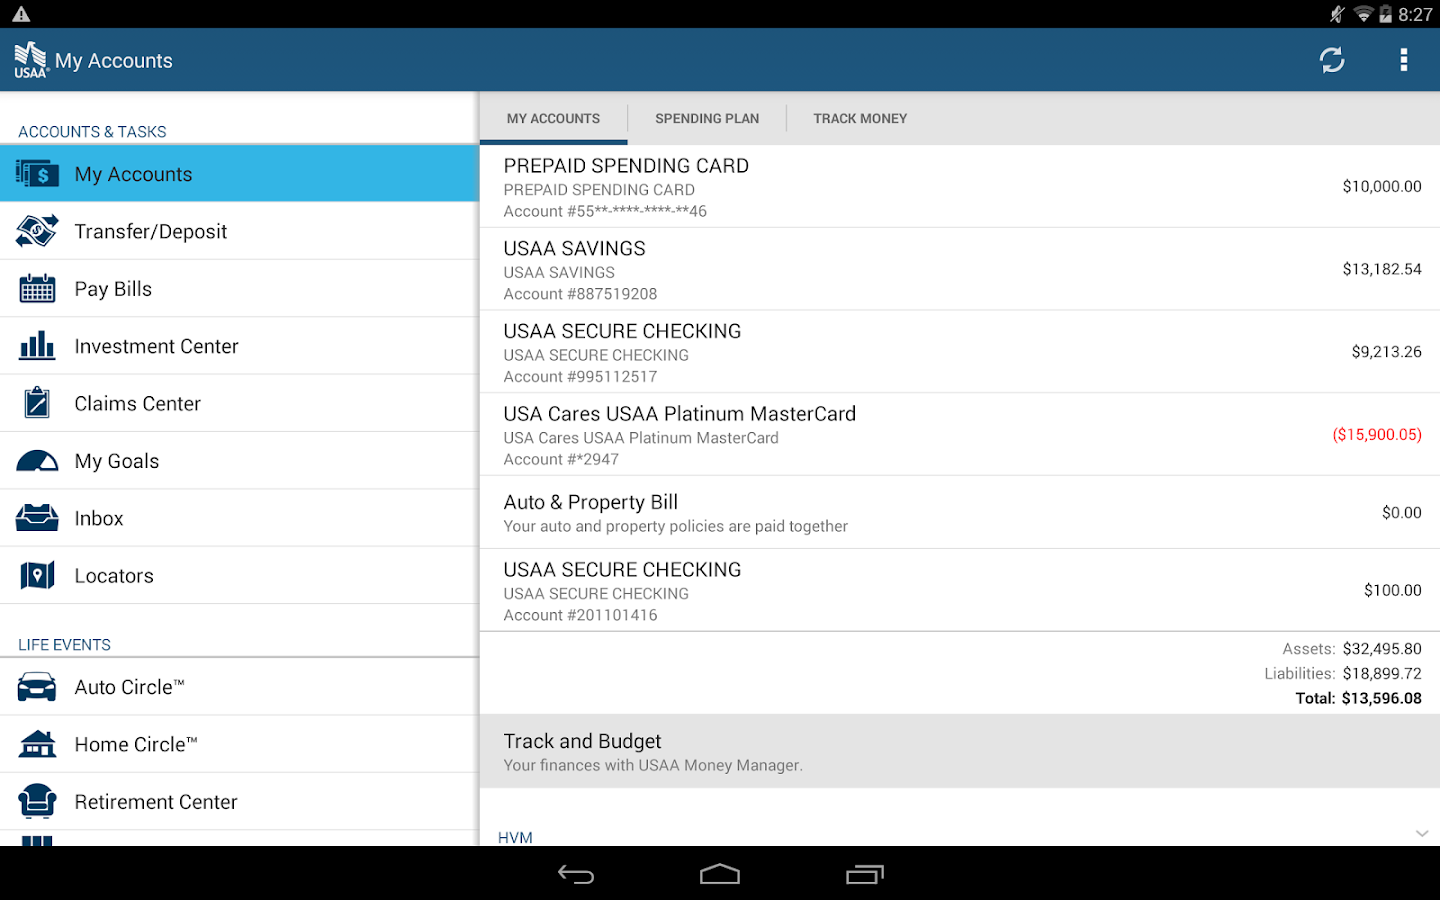Tap the ($15,900.05) MasterCard balance
The image size is (1440, 900).
tap(1377, 434)
